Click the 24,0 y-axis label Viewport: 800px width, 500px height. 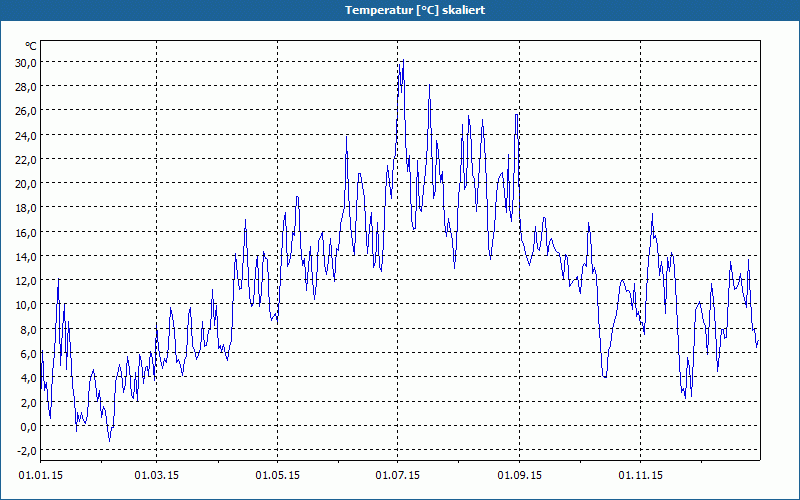coord(26,135)
